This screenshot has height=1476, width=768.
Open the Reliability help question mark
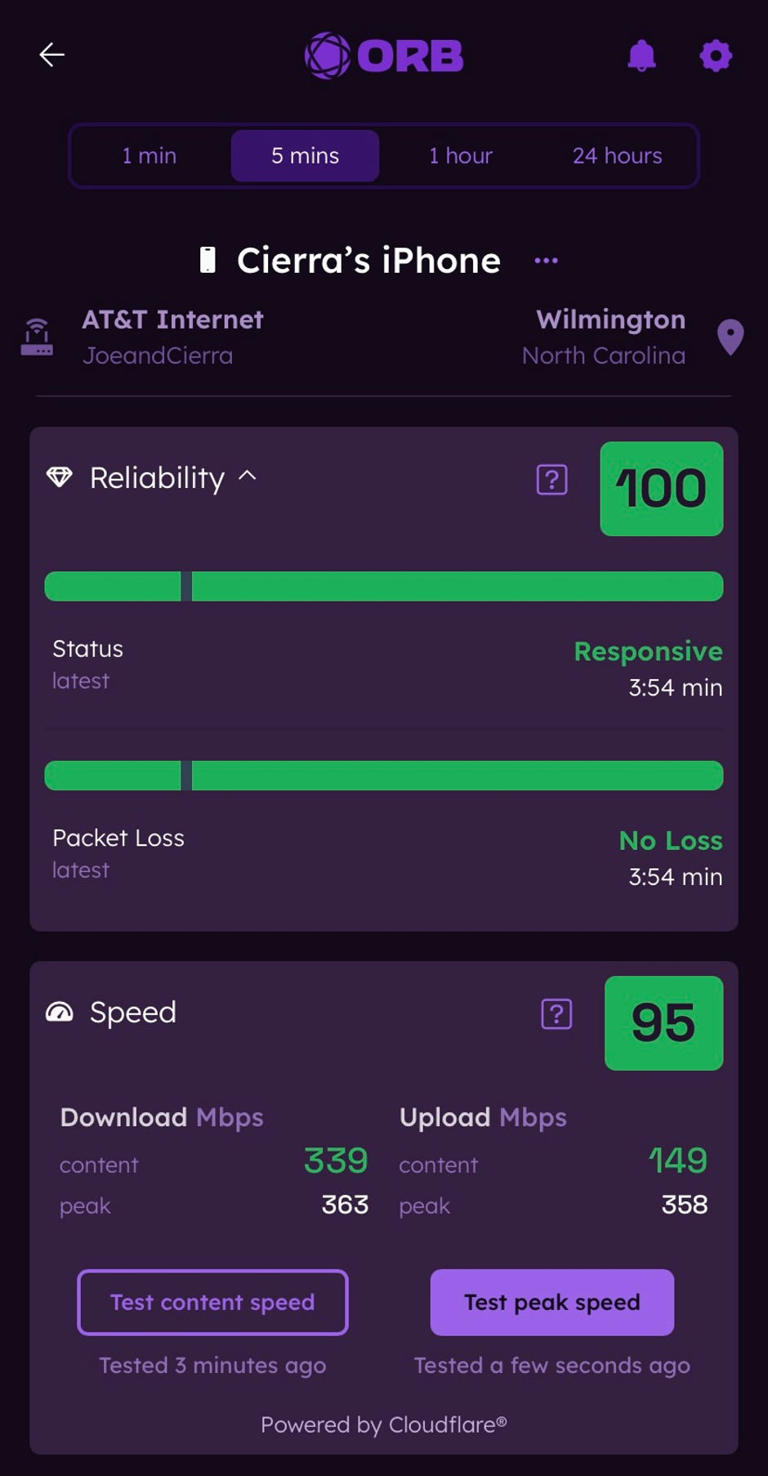(552, 480)
